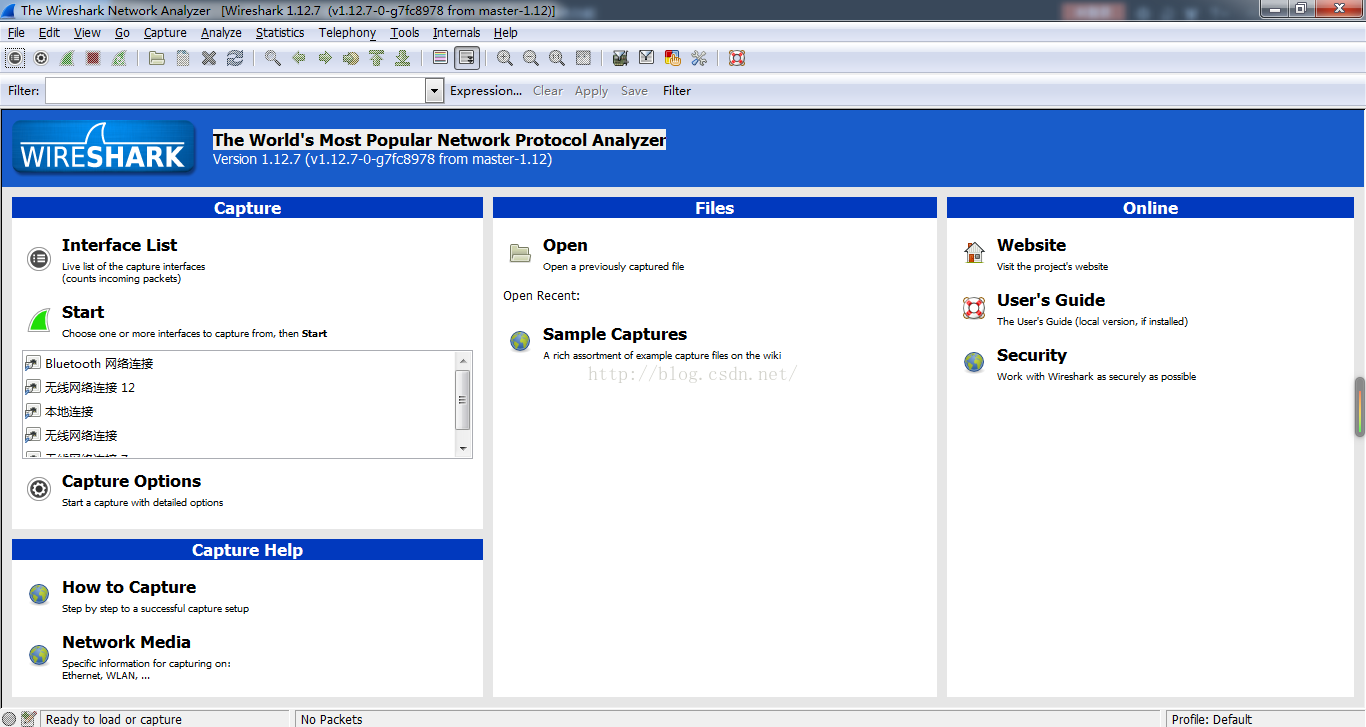Open the Go menu
The height and width of the screenshot is (727, 1366).
[122, 33]
